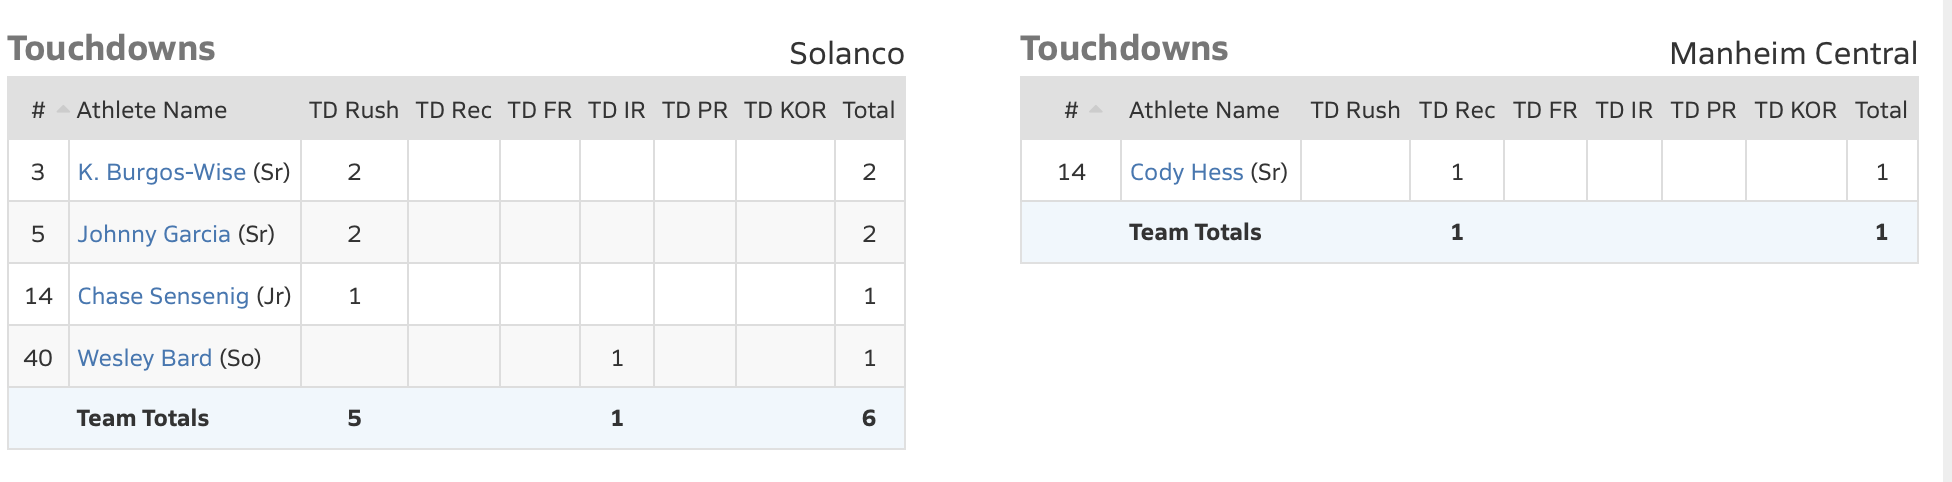Open Cody Hess athlete profile
1952x482 pixels.
1186,172
